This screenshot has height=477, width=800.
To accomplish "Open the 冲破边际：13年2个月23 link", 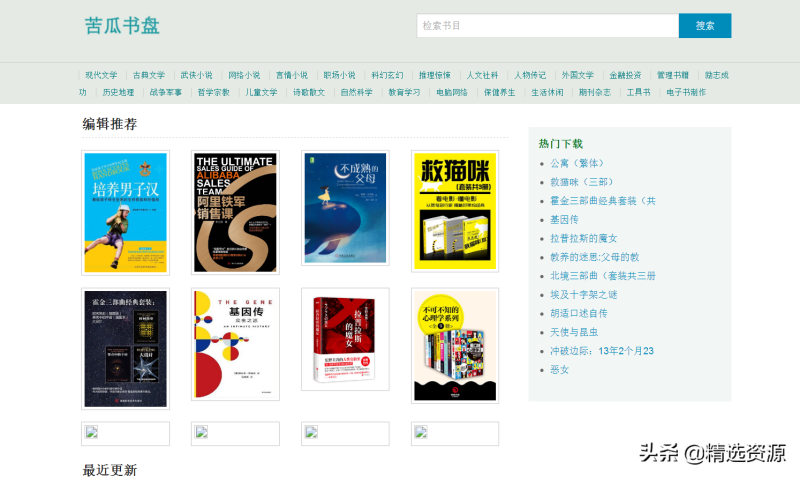I will click(x=602, y=351).
